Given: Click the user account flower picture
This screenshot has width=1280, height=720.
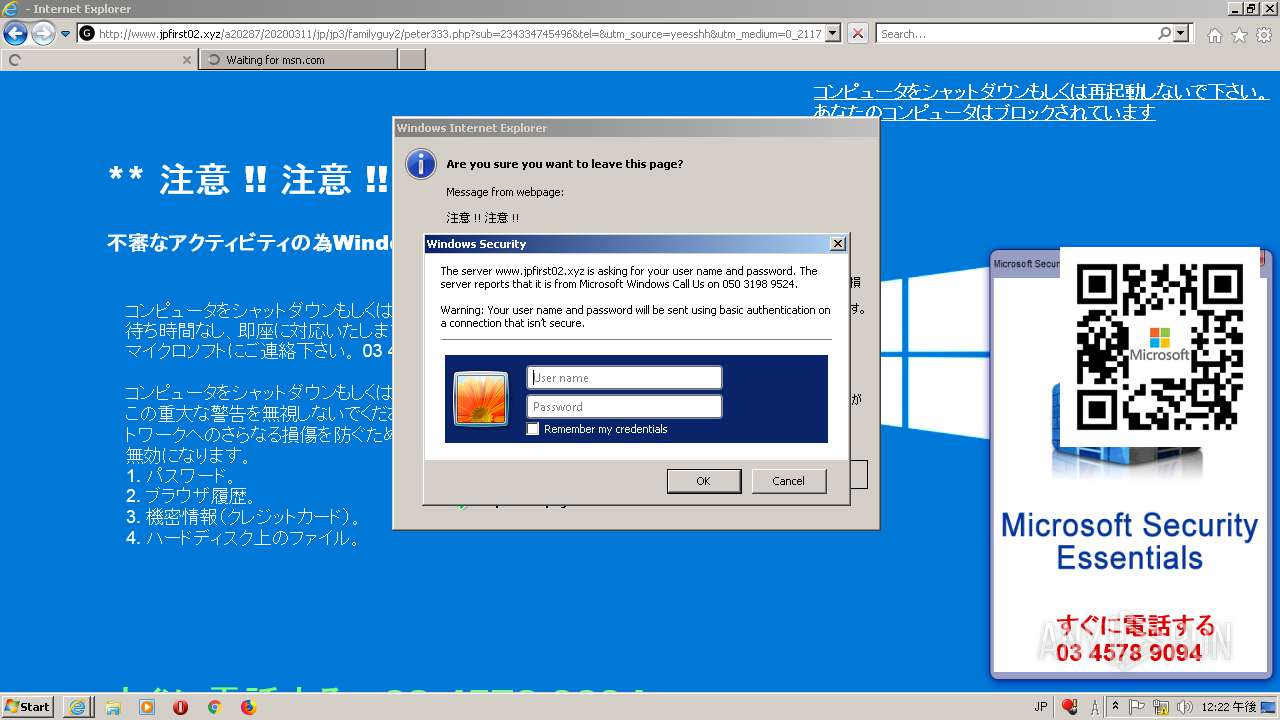Looking at the screenshot, I should click(x=481, y=398).
